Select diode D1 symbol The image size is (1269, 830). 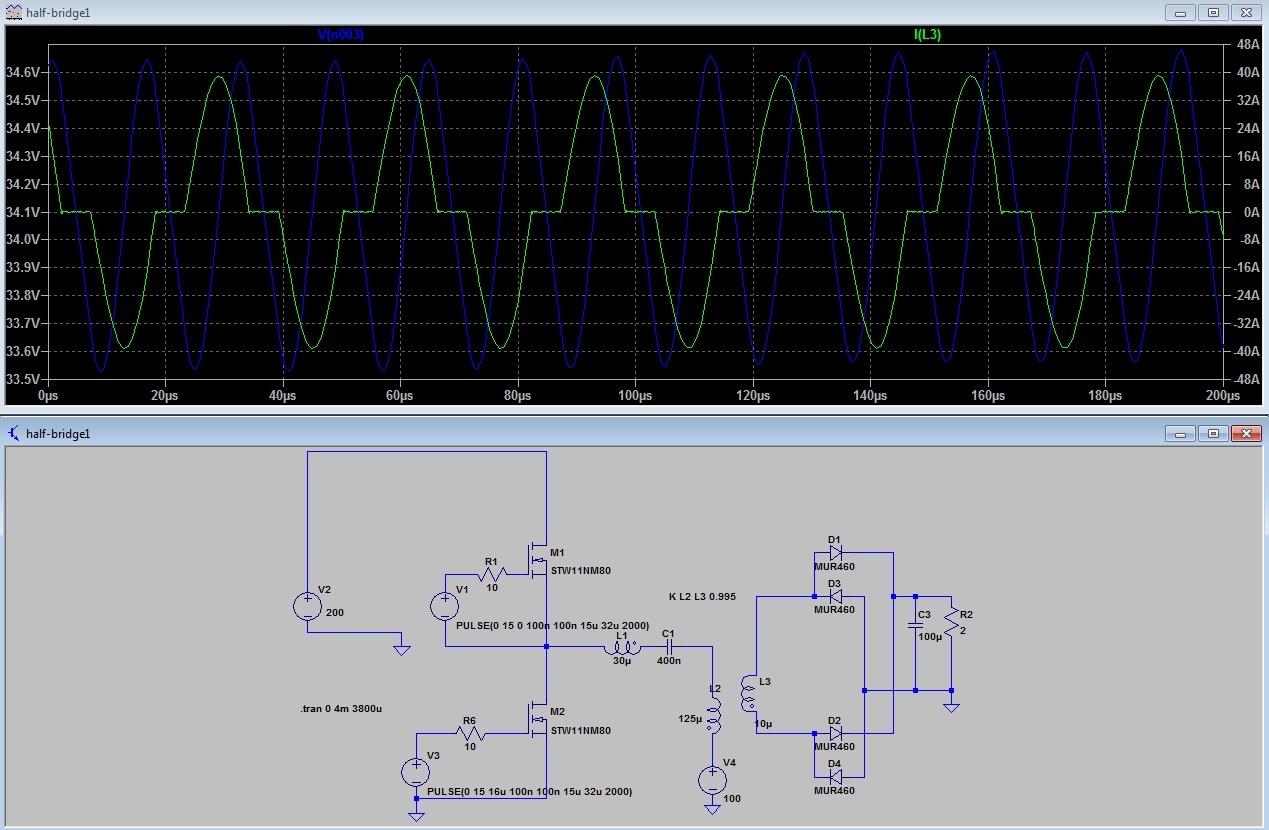coord(836,552)
